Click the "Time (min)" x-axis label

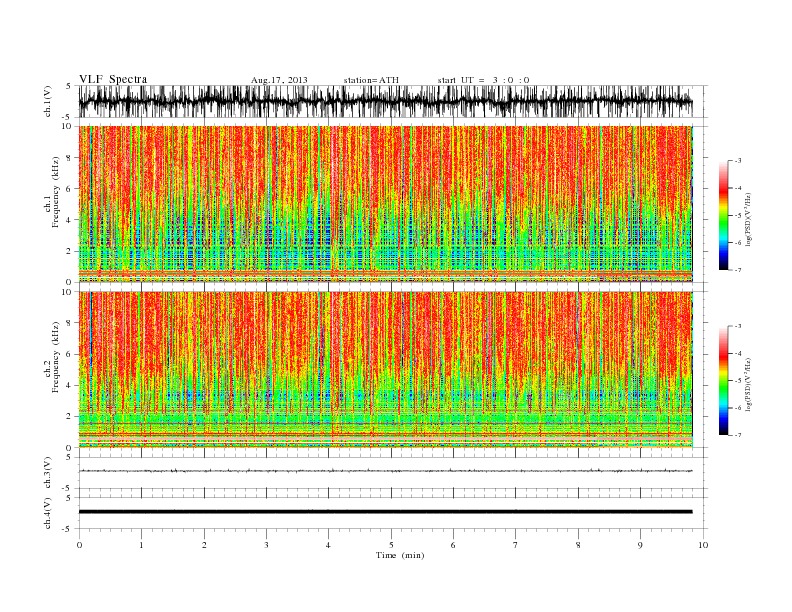(400, 555)
